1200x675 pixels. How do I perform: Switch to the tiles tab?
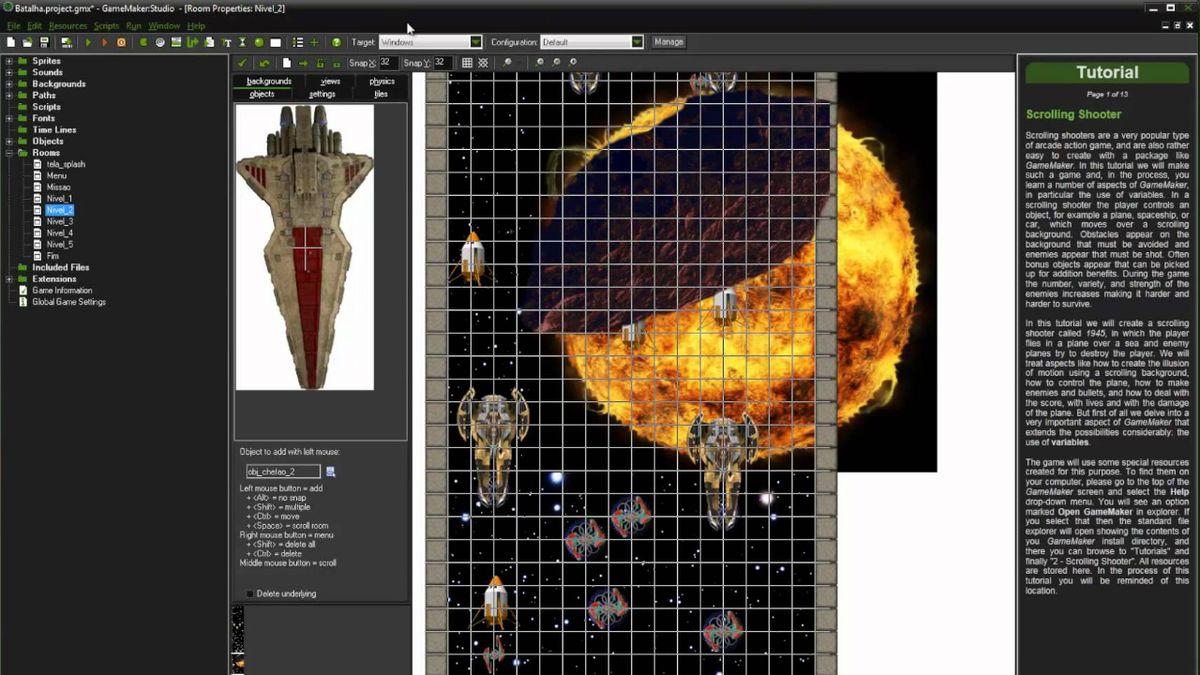(x=380, y=94)
